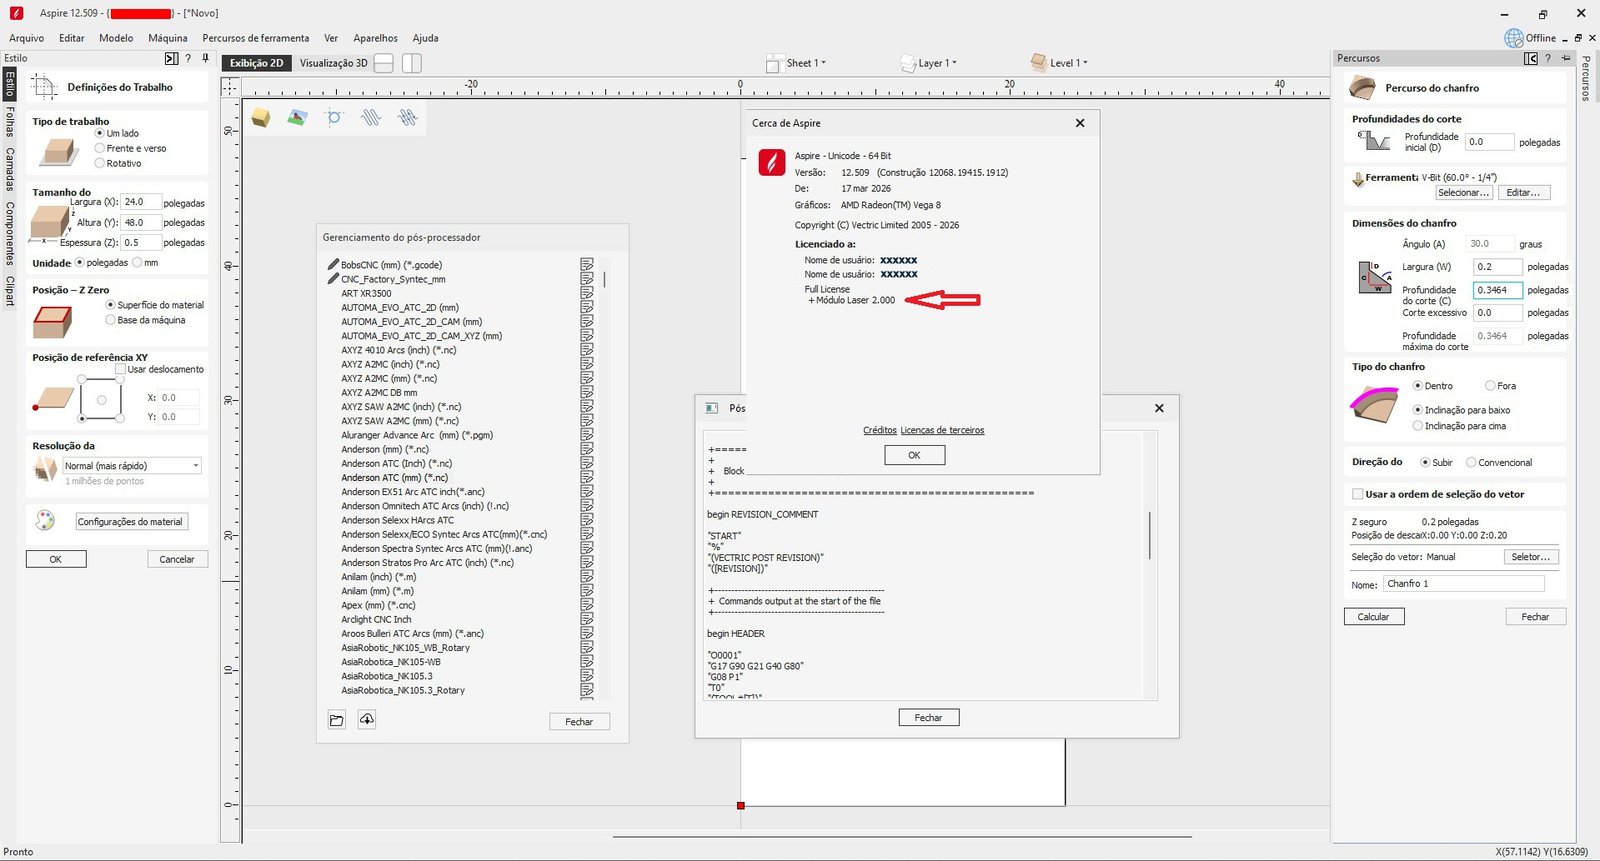Click the document icon for ART XR3500 row
This screenshot has height=861, width=1600.
587,293
